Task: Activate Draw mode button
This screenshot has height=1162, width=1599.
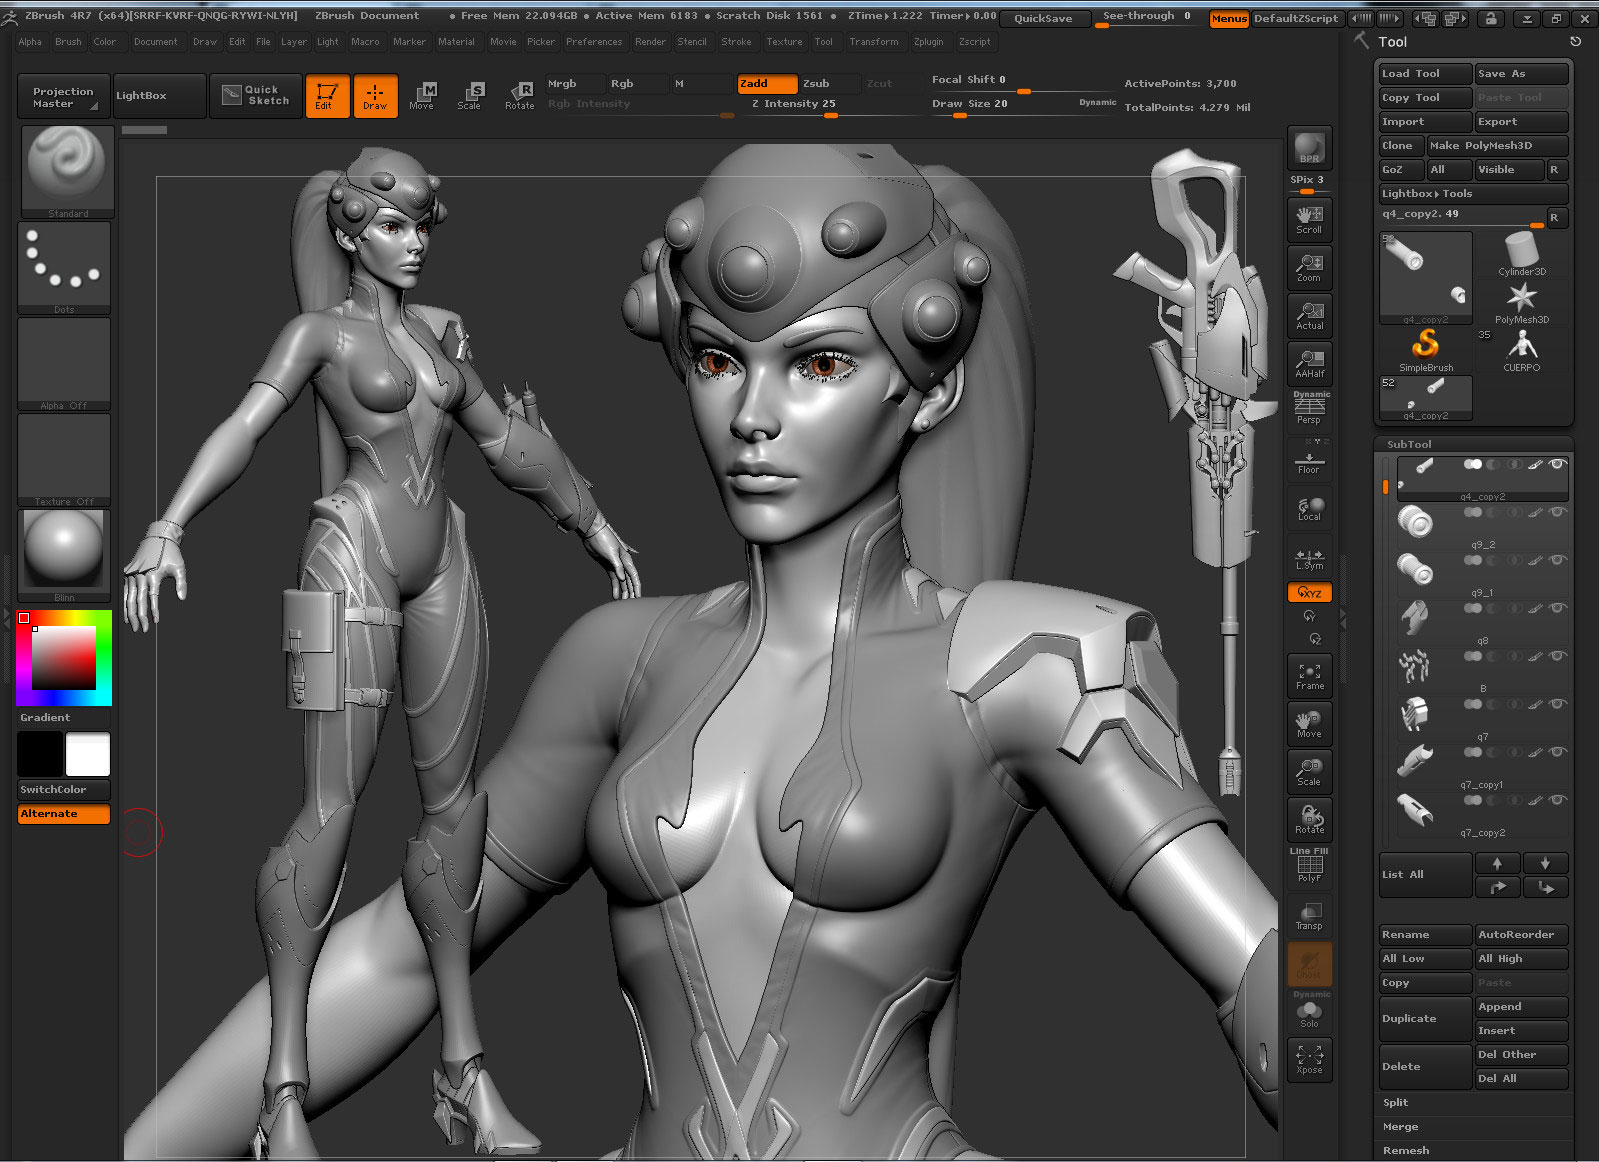Action: (375, 96)
